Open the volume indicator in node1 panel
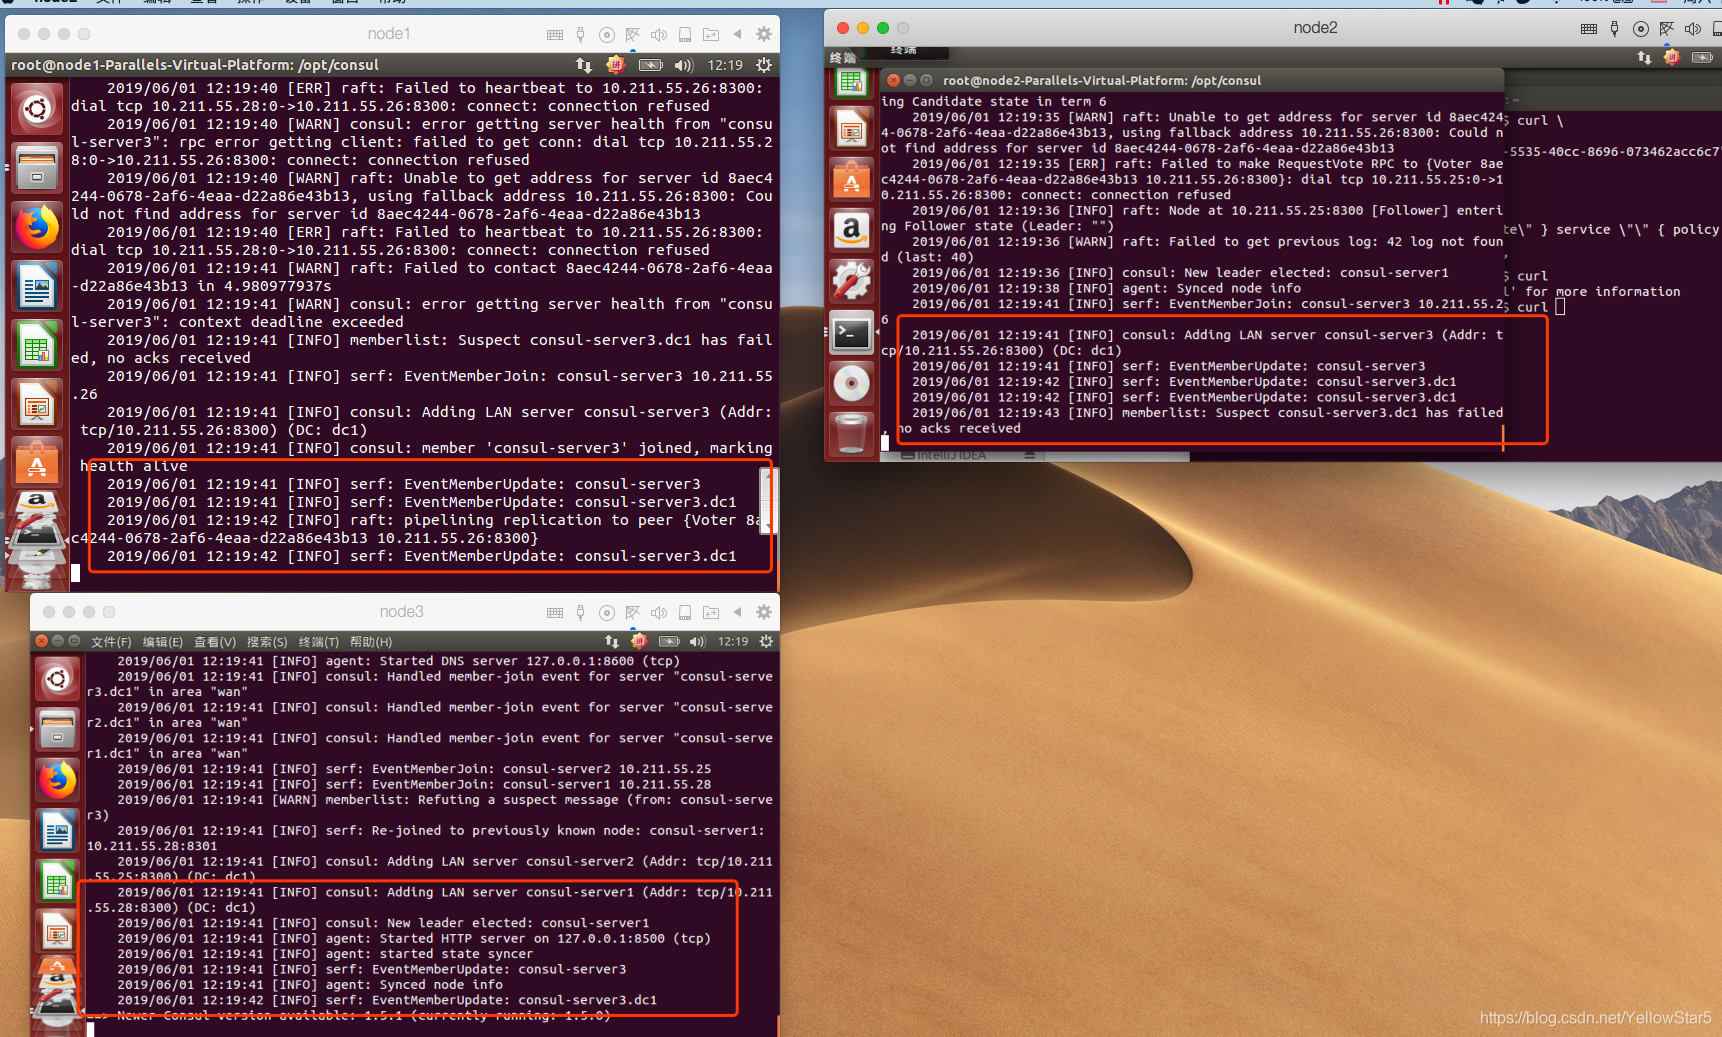 click(x=684, y=65)
